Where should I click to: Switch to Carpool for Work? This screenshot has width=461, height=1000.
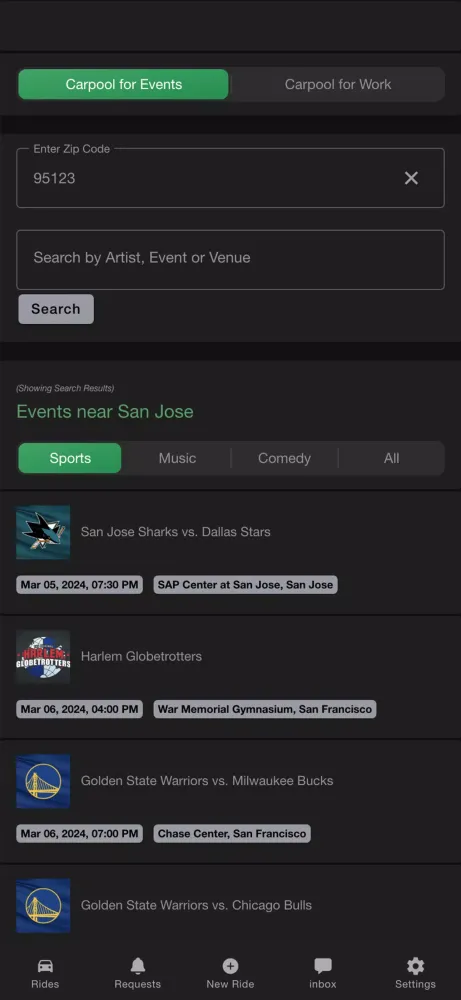337,84
